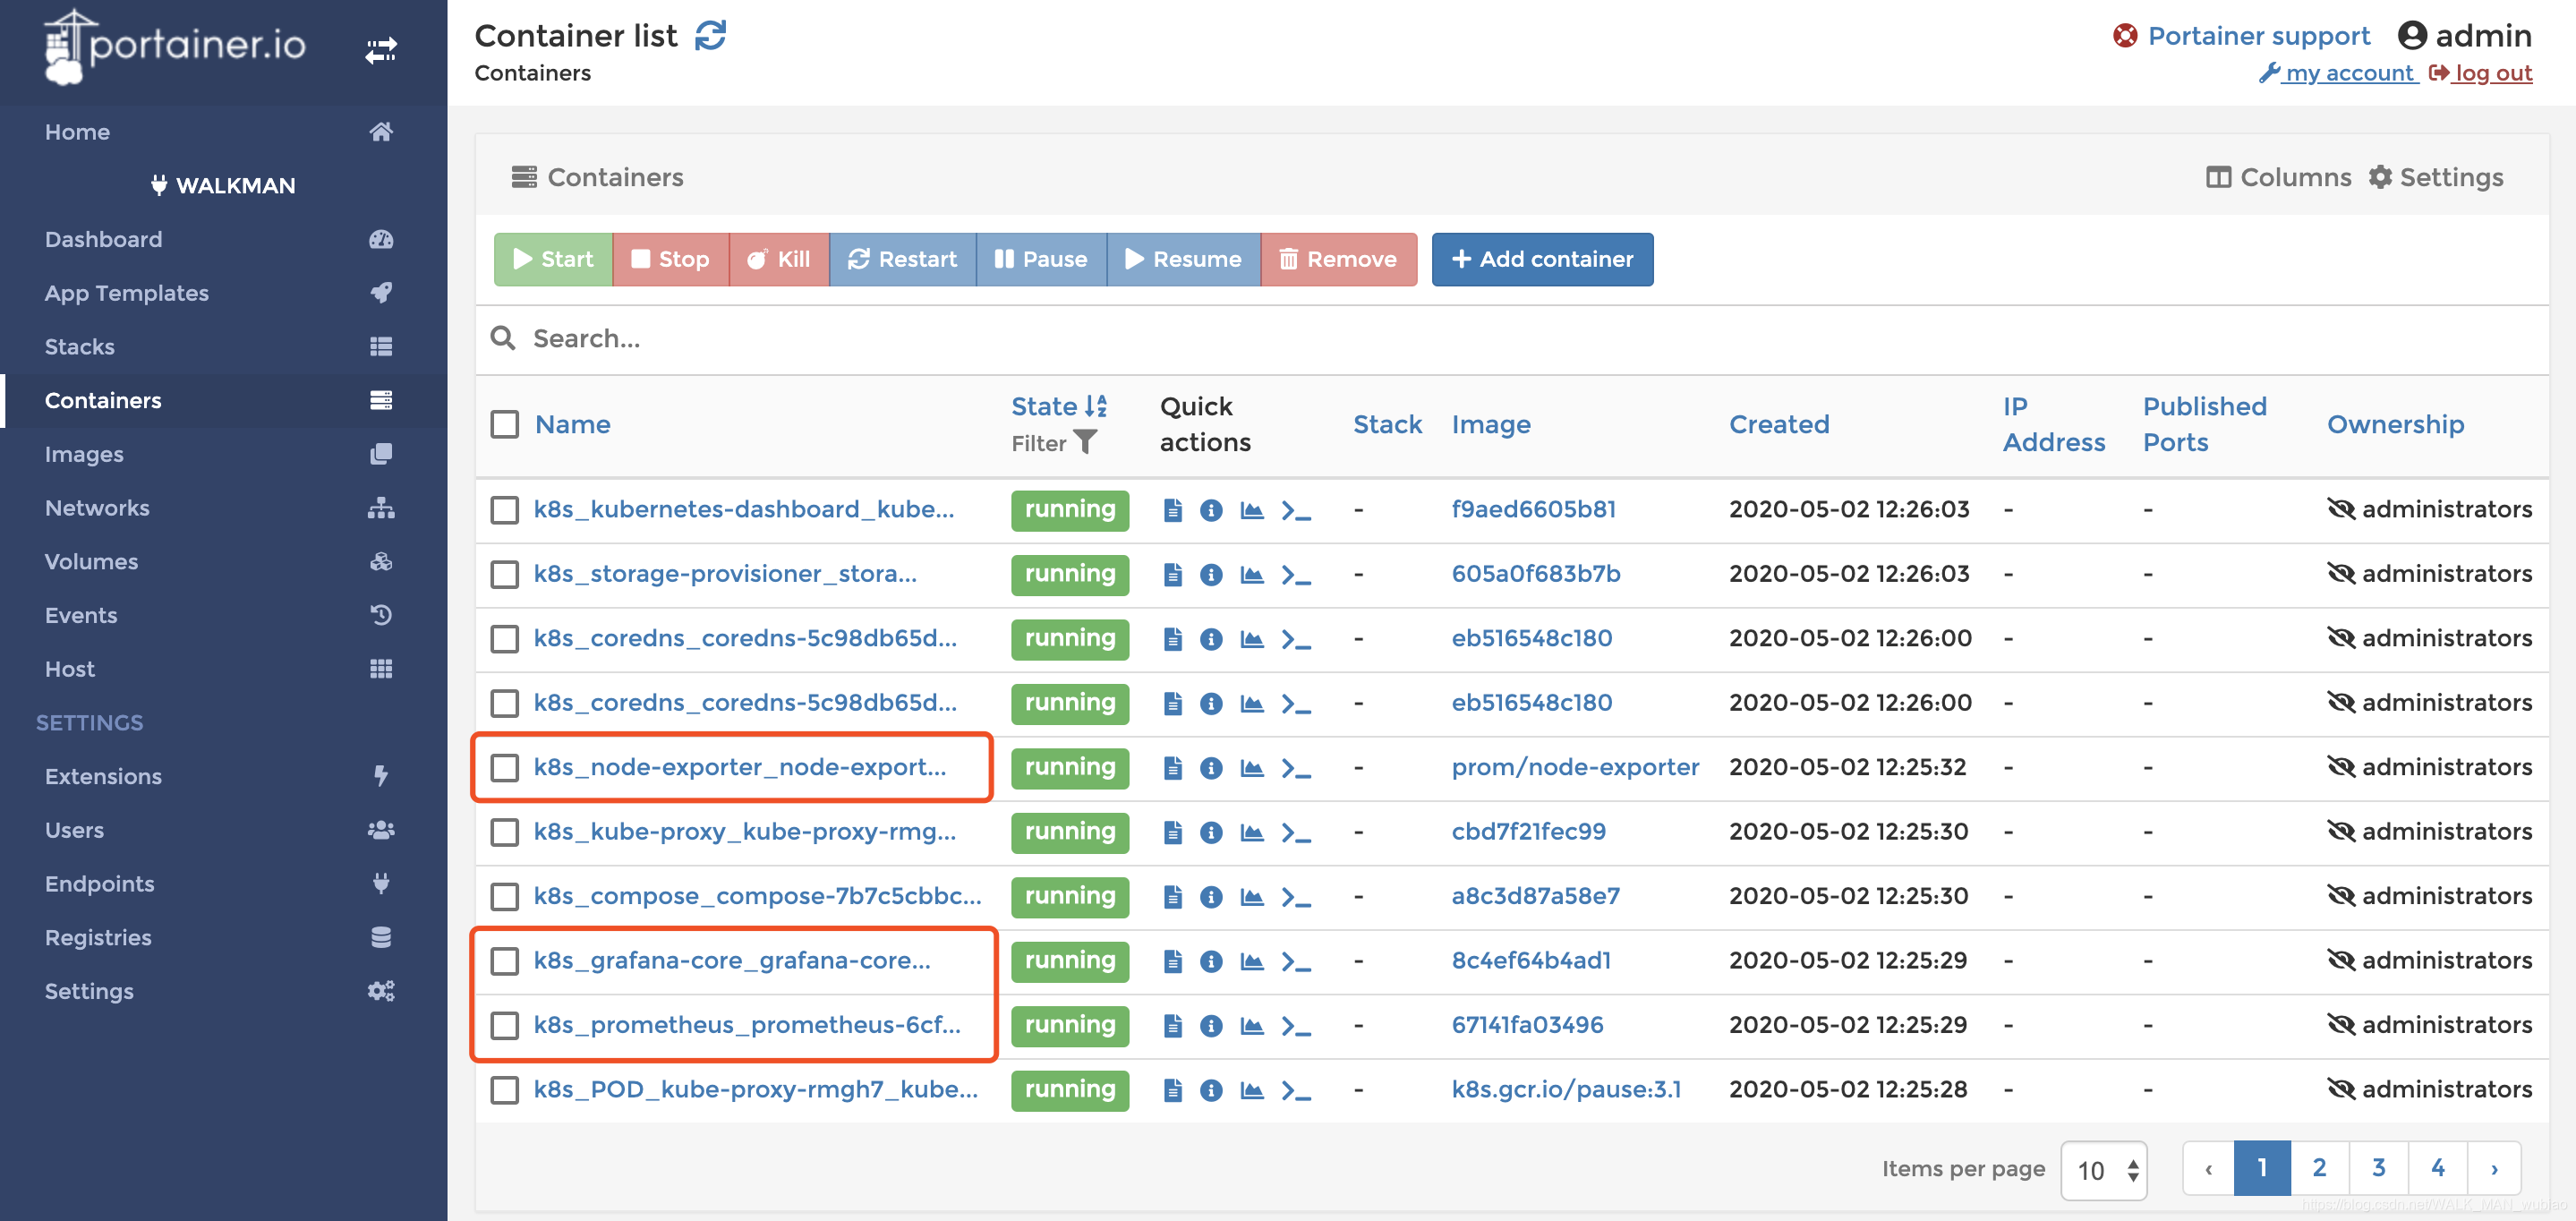Open the k8s_compose container name link
The width and height of the screenshot is (2576, 1221).
click(x=757, y=896)
